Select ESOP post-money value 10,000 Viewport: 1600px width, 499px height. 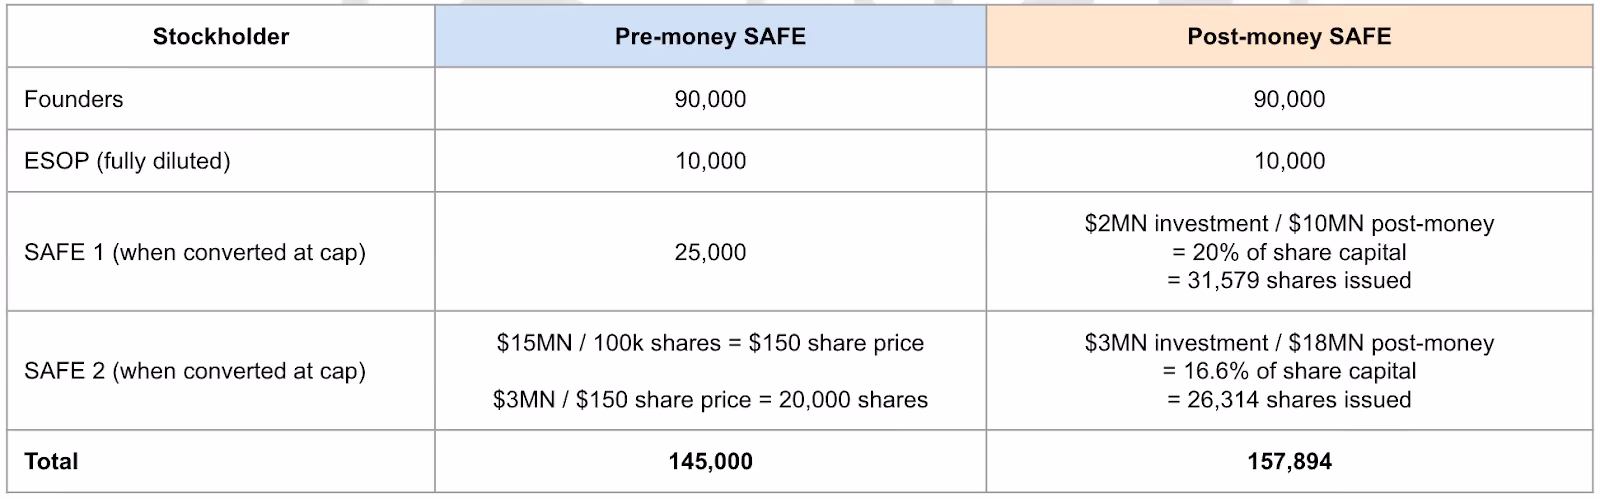tap(1289, 161)
